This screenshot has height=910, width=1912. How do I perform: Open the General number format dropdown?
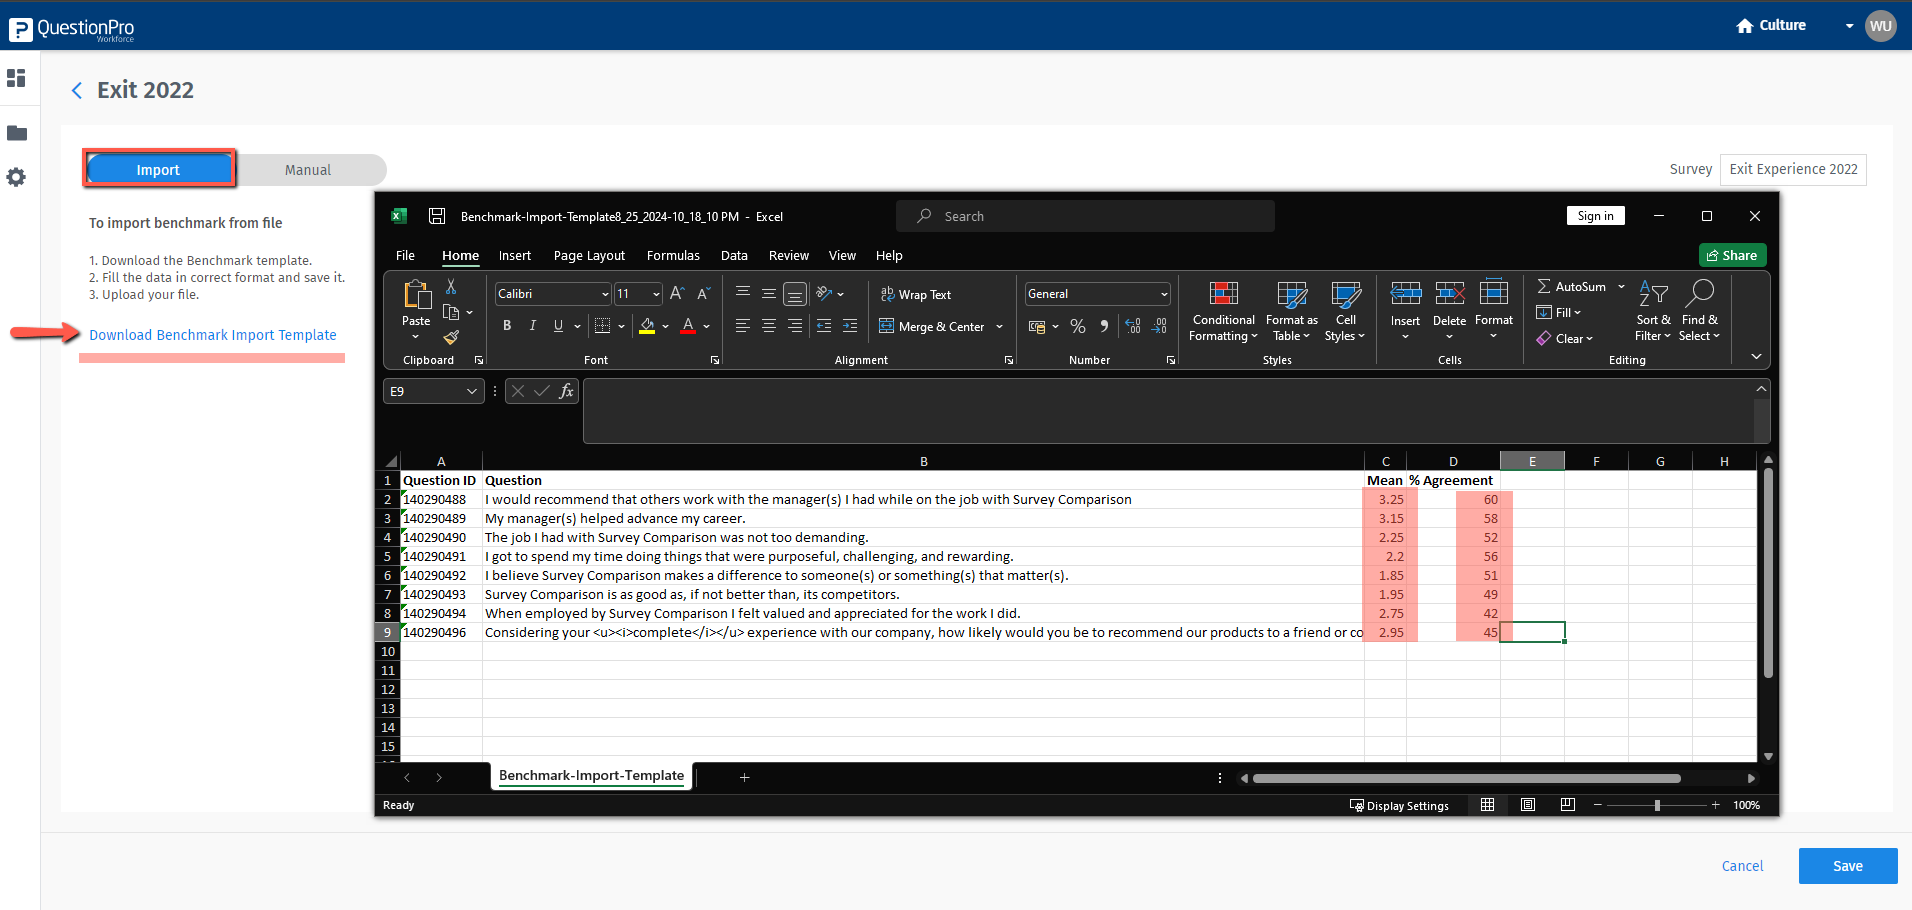coord(1164,294)
